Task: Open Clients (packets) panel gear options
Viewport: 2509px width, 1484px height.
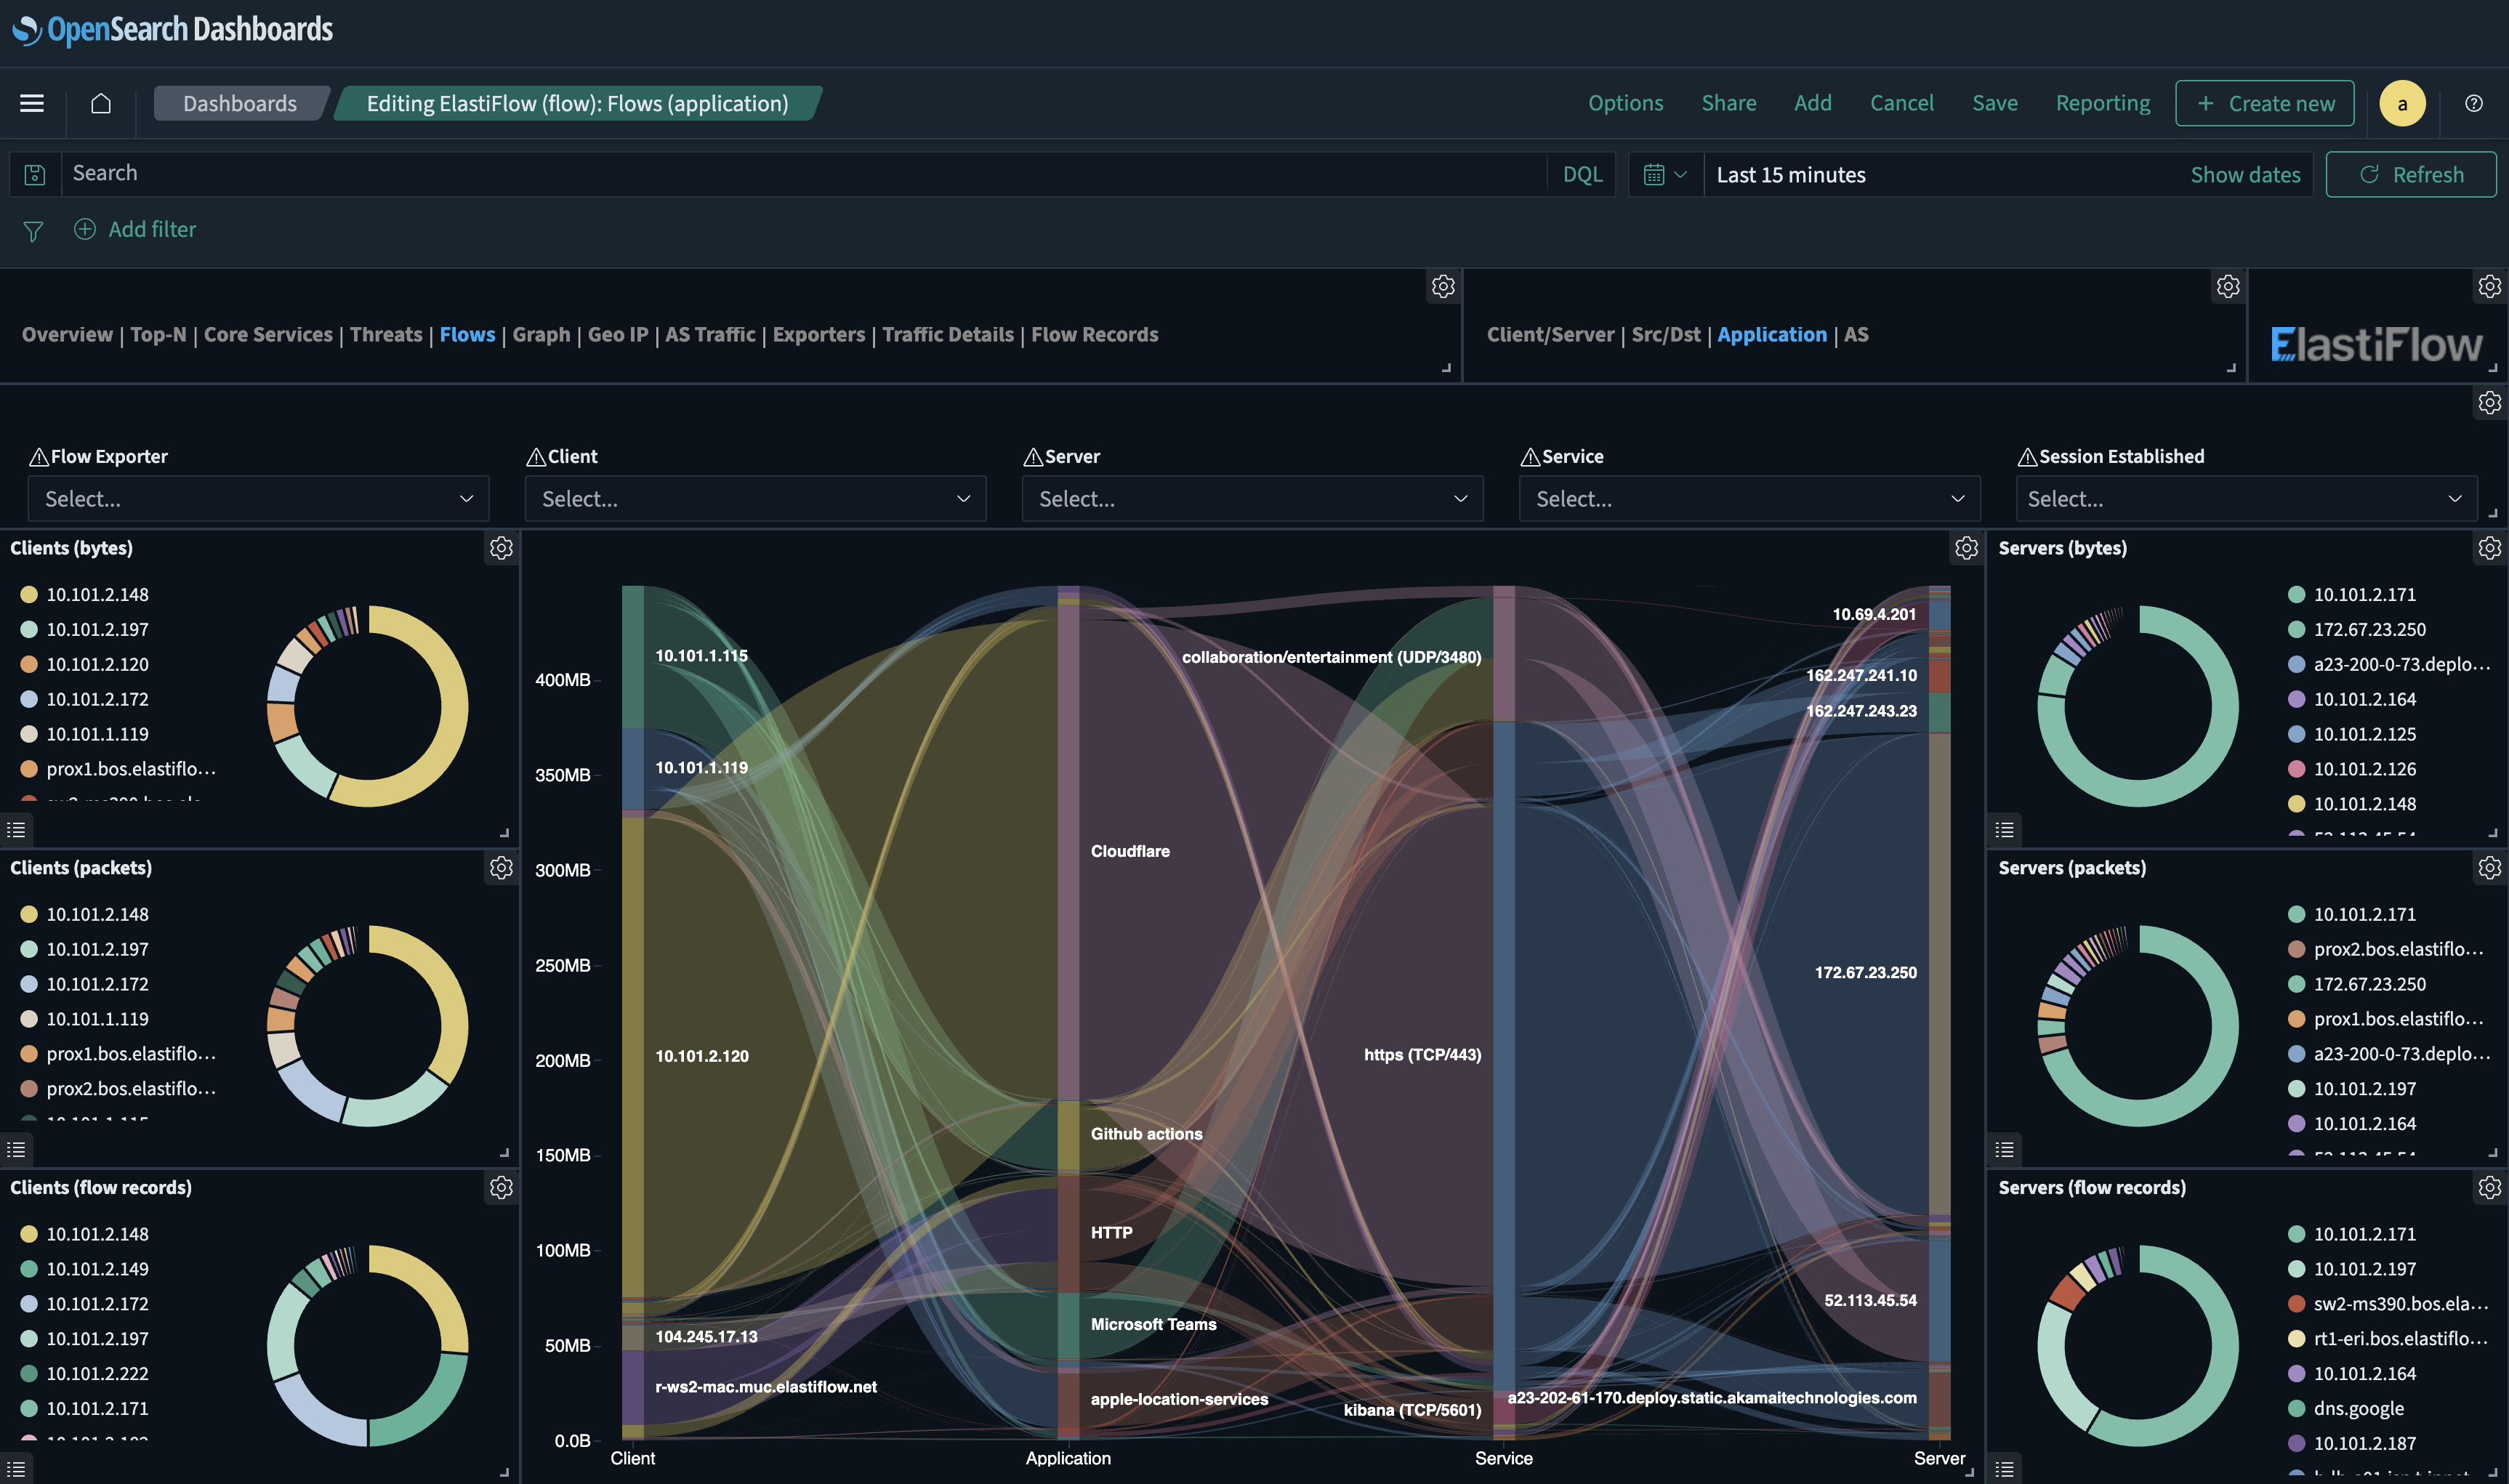Action: click(501, 868)
